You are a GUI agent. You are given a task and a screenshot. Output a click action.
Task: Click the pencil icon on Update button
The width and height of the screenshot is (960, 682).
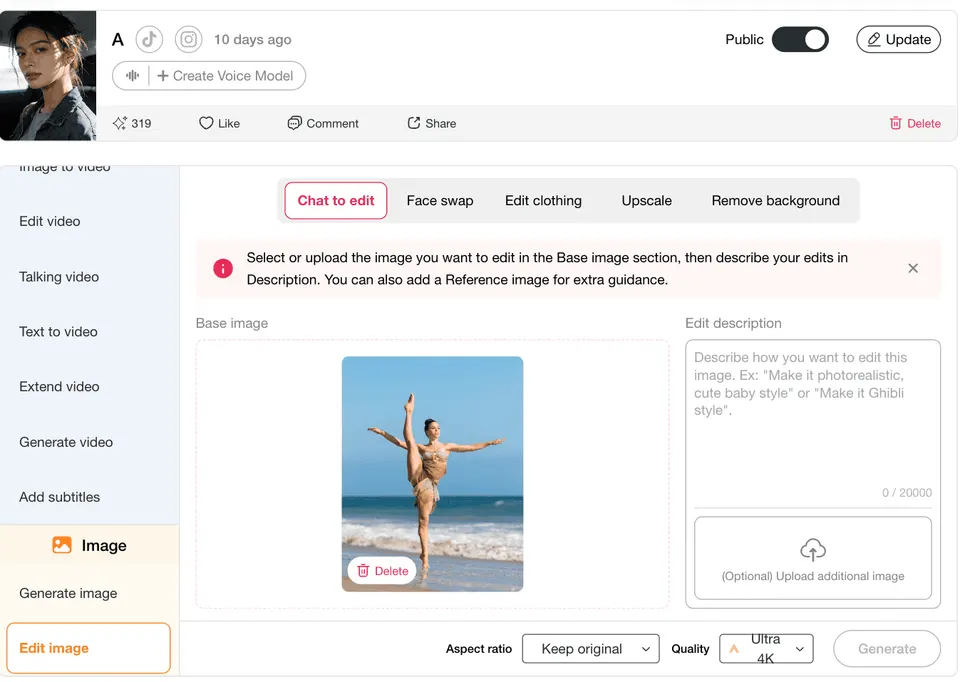(x=874, y=40)
